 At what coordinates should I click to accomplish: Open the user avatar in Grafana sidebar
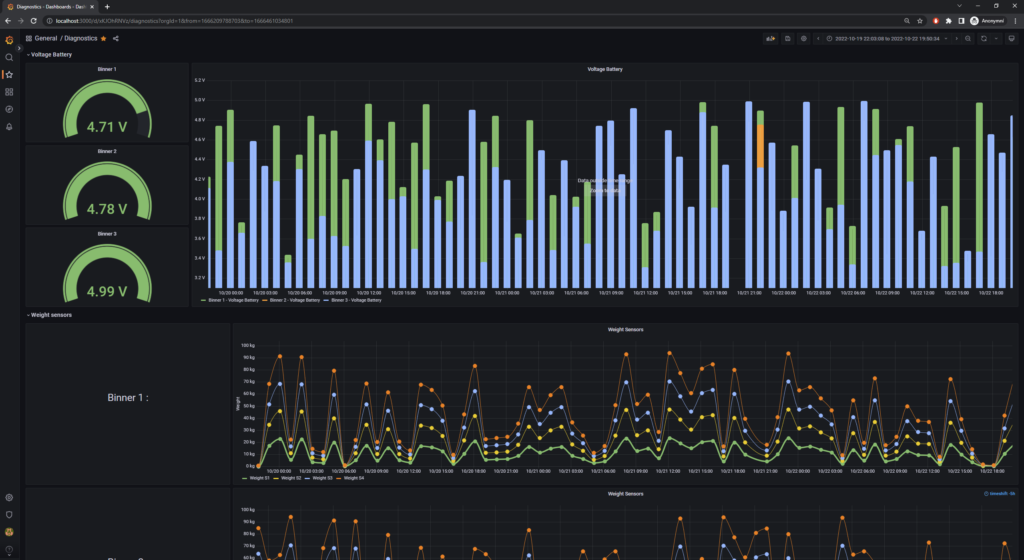click(x=9, y=532)
